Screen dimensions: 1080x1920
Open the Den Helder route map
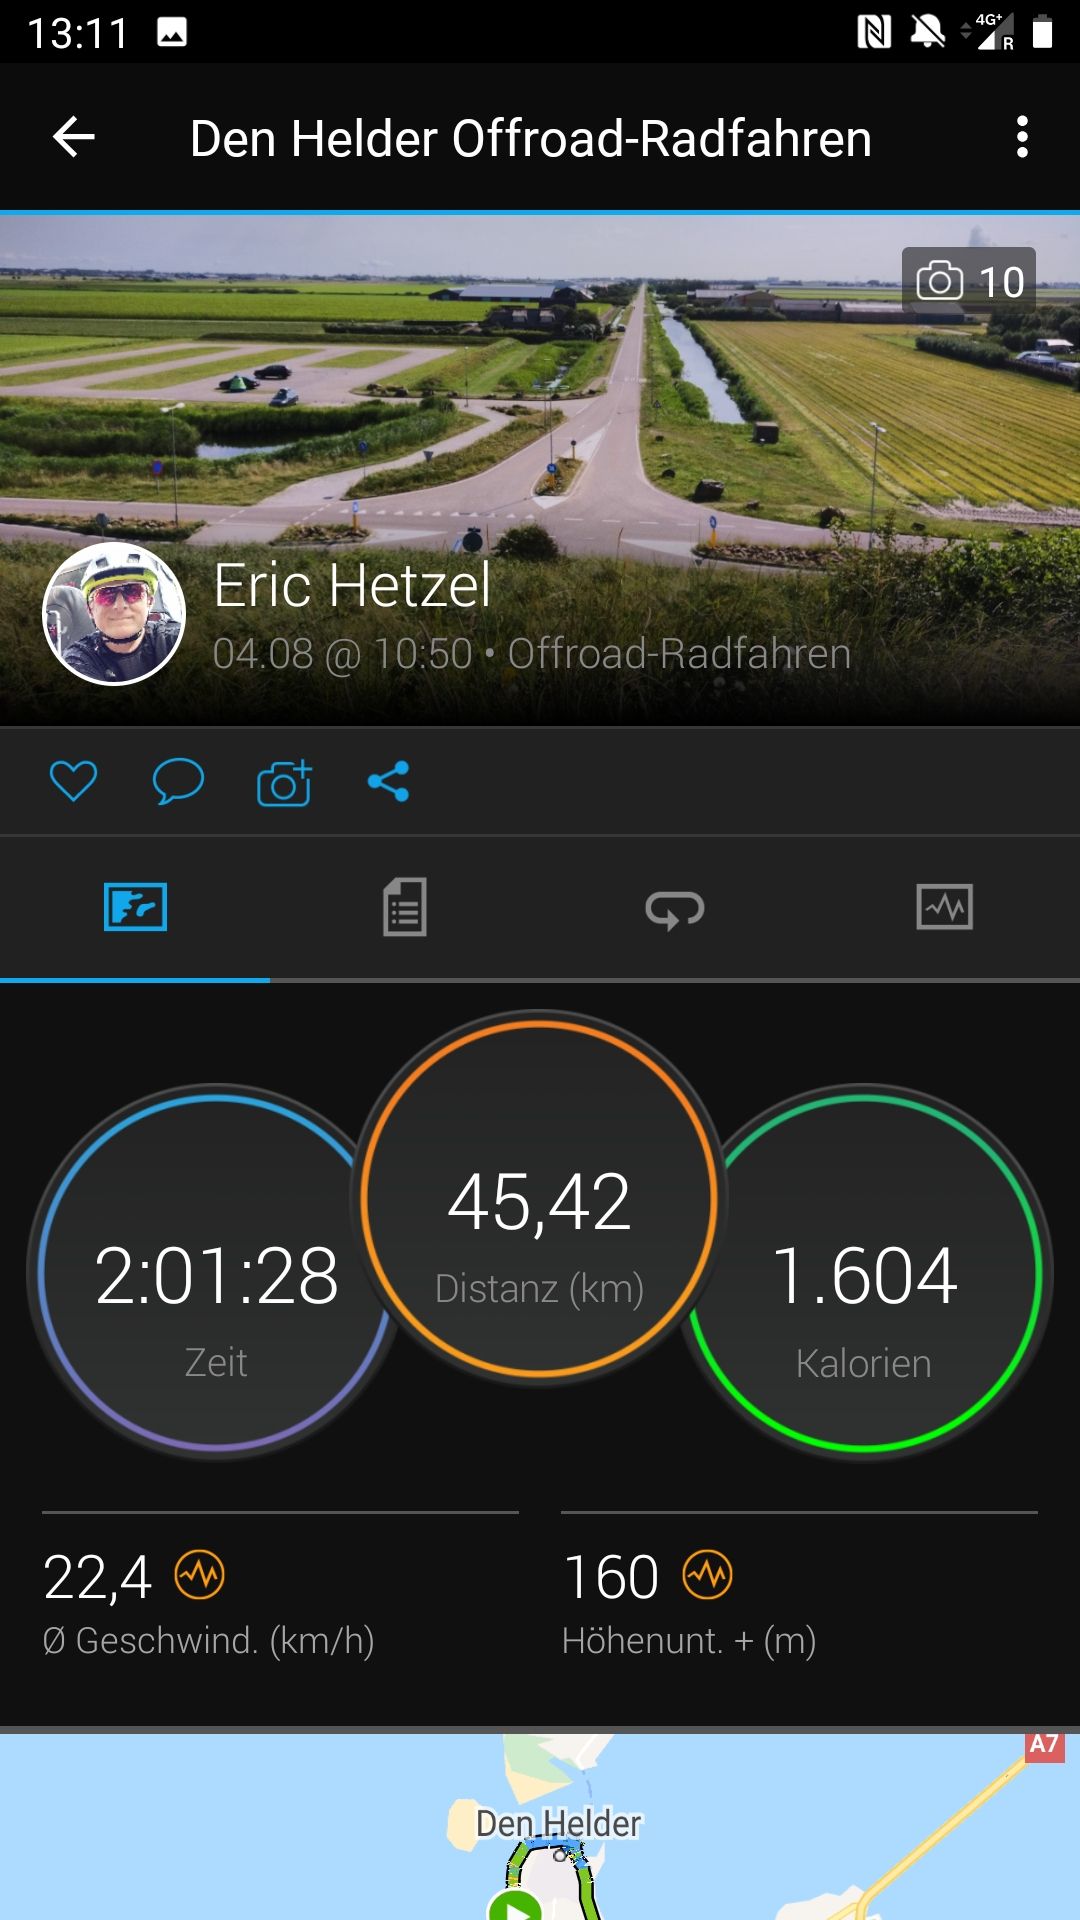point(540,1826)
